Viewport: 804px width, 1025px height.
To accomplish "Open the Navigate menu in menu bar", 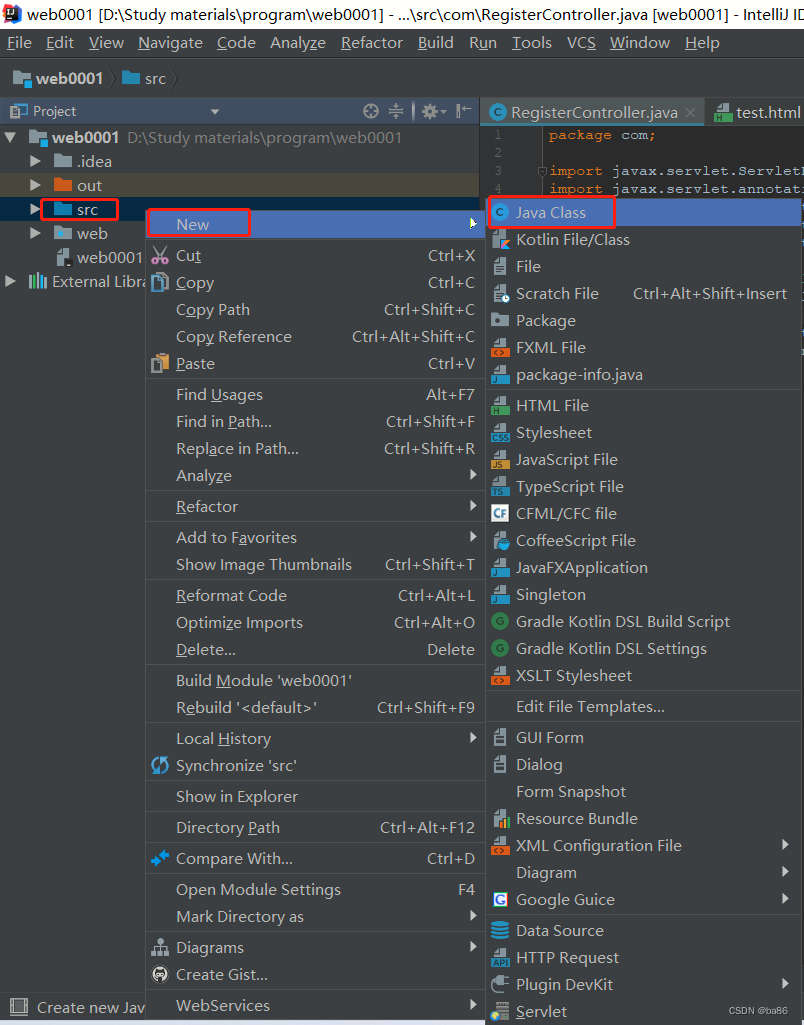I will [x=170, y=42].
